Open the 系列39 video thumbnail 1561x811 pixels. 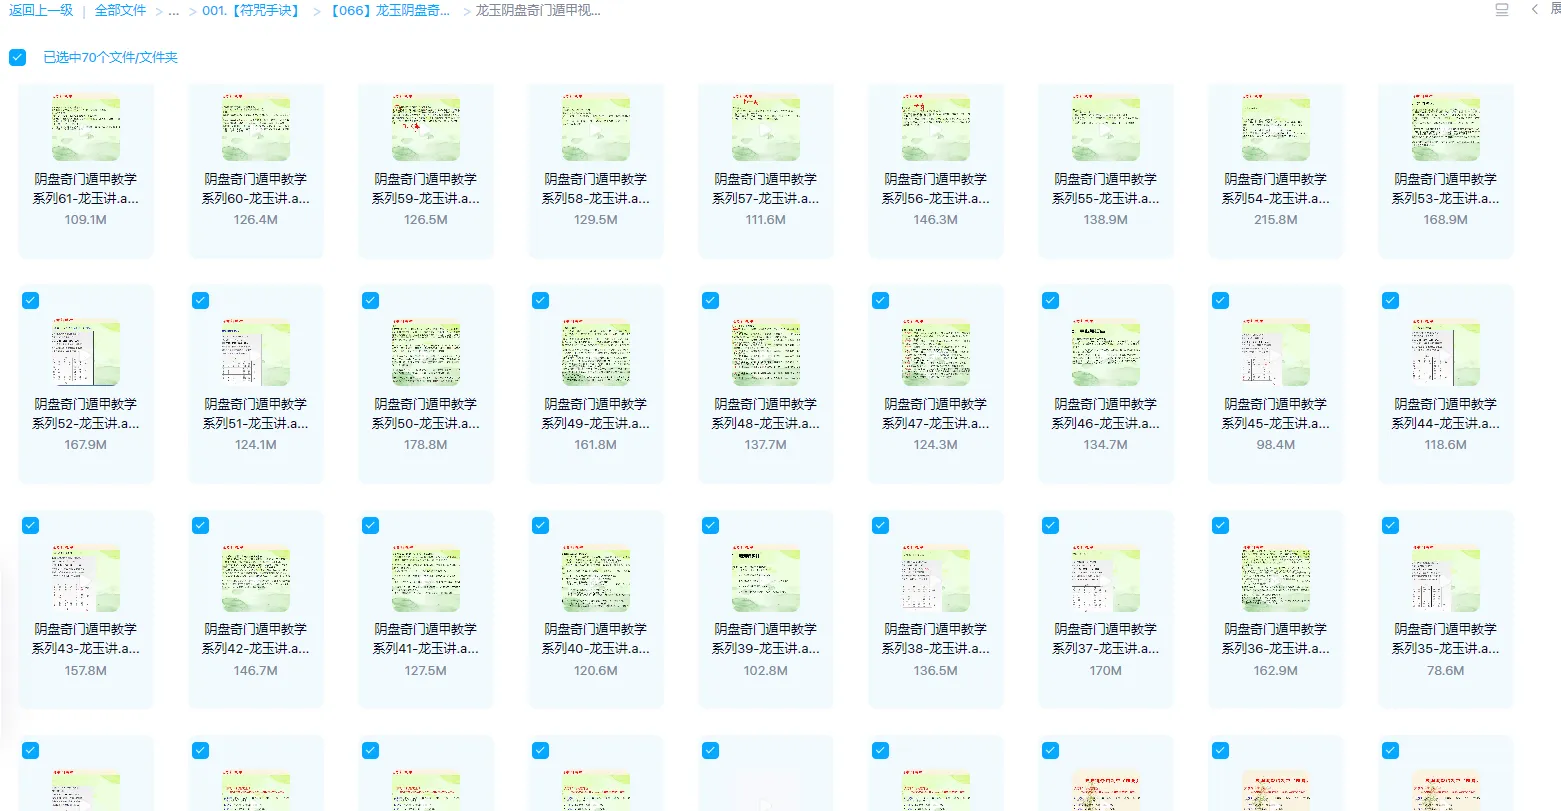point(766,578)
